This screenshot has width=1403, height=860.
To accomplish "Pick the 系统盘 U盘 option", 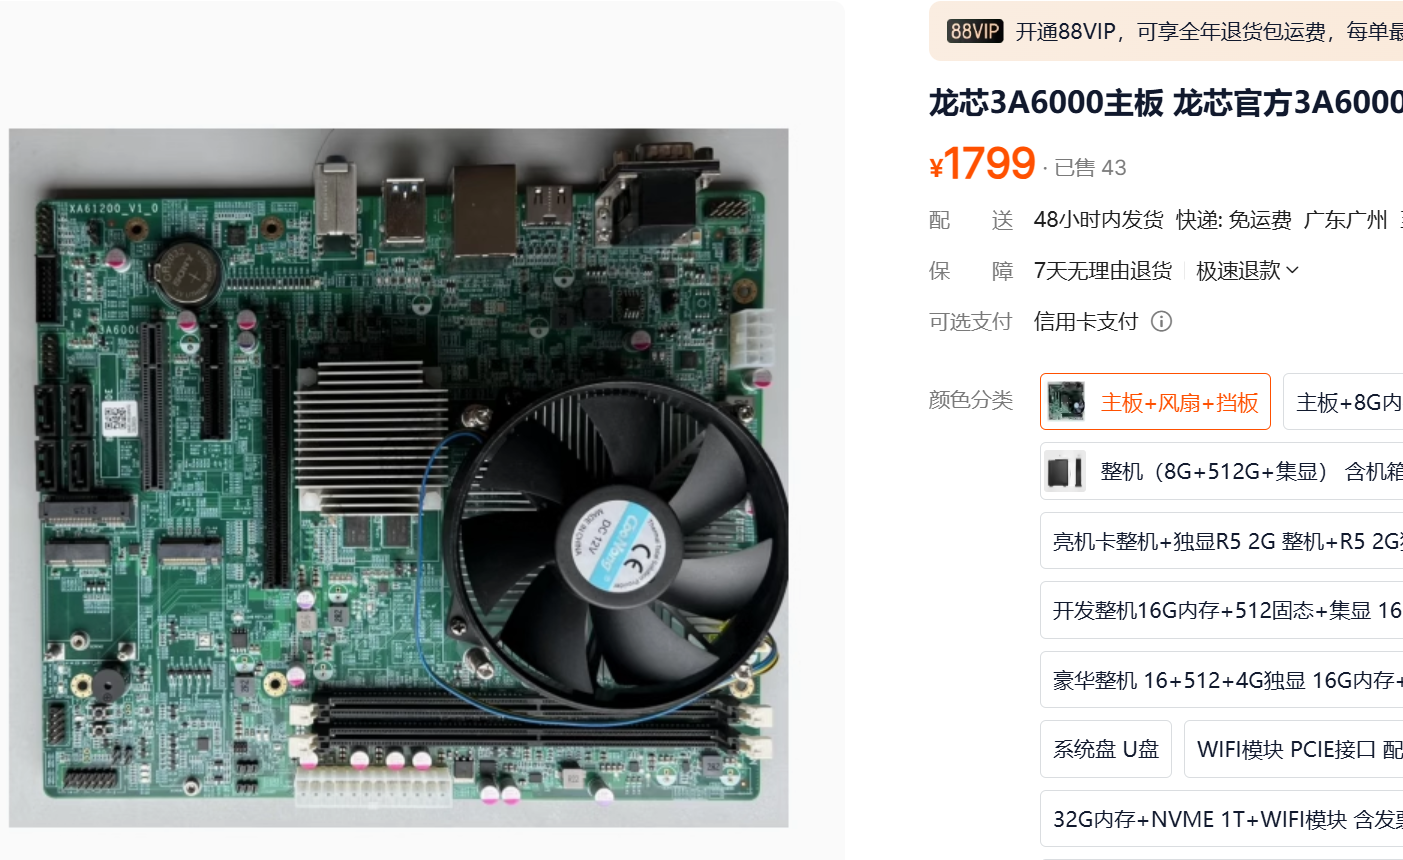I will (x=1106, y=749).
